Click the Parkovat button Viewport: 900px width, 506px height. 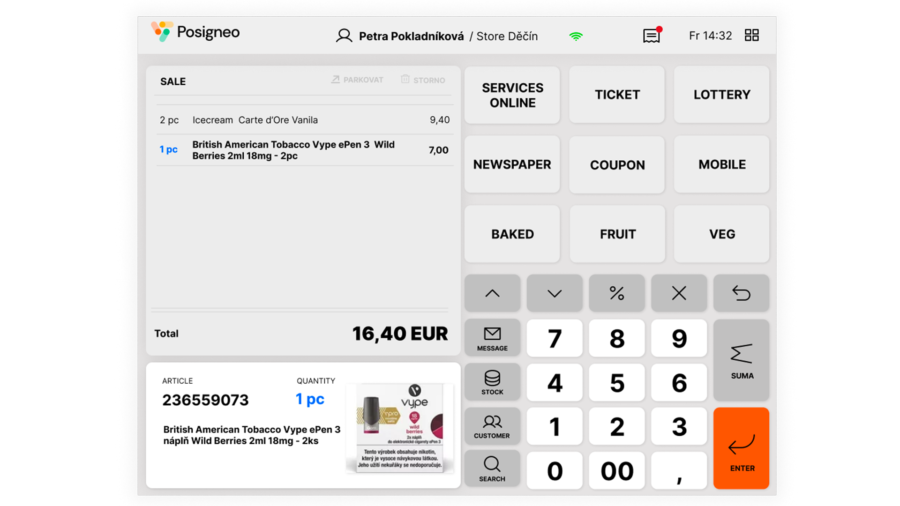[357, 80]
